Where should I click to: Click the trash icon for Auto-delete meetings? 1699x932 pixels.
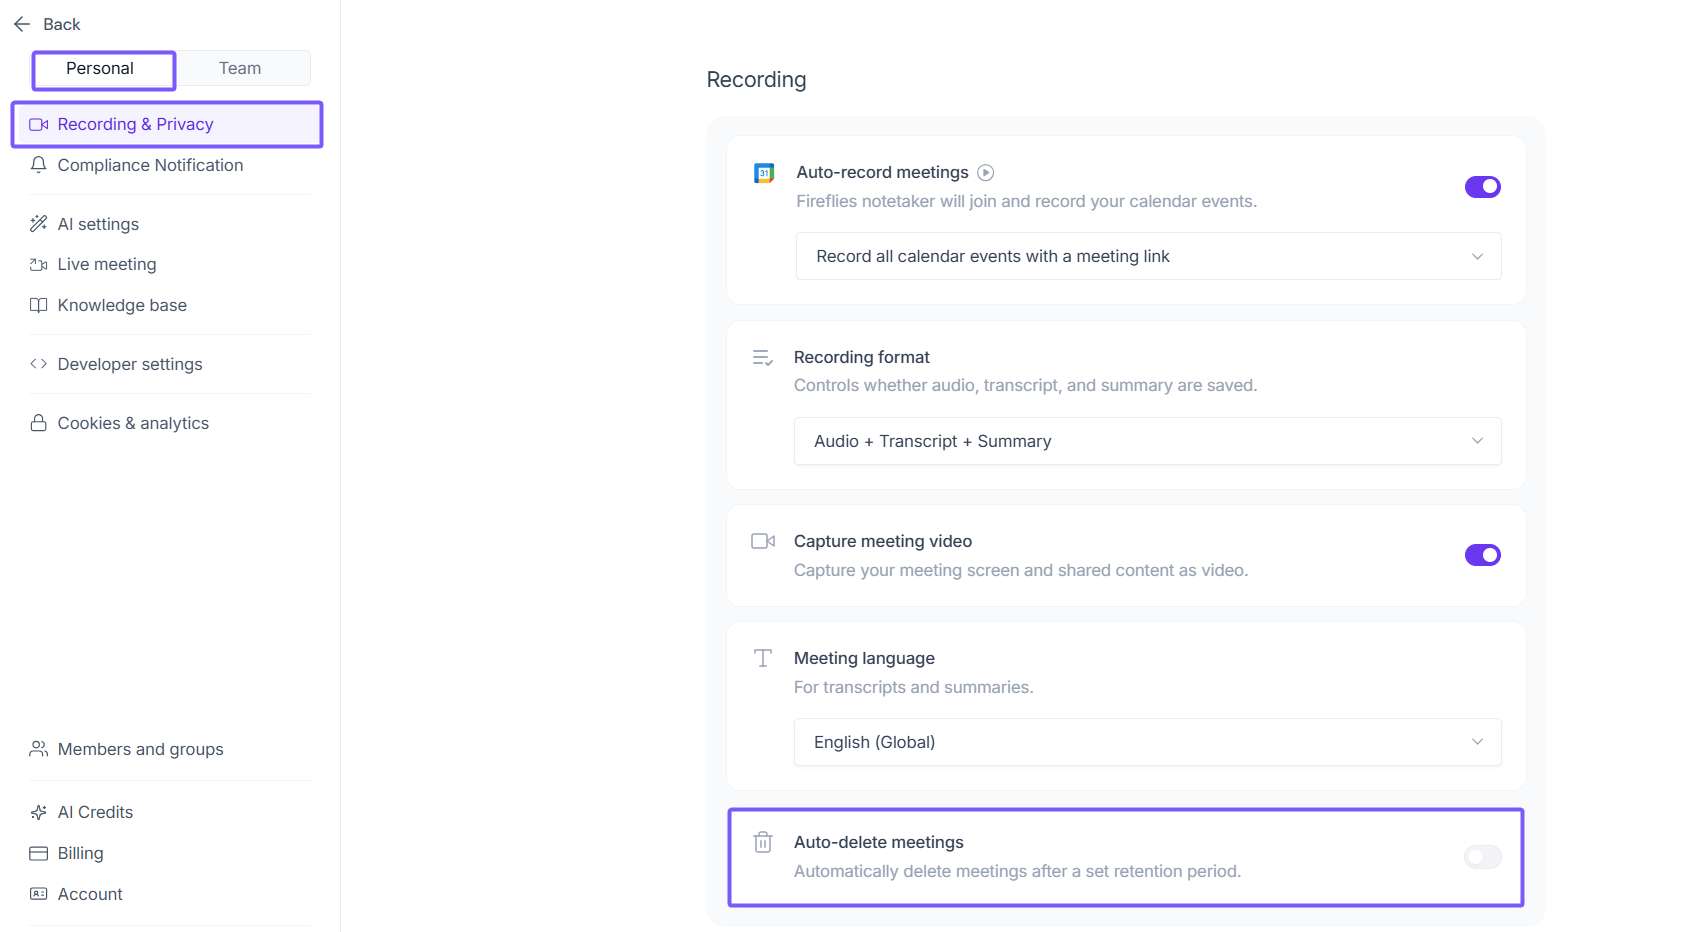coord(763,842)
